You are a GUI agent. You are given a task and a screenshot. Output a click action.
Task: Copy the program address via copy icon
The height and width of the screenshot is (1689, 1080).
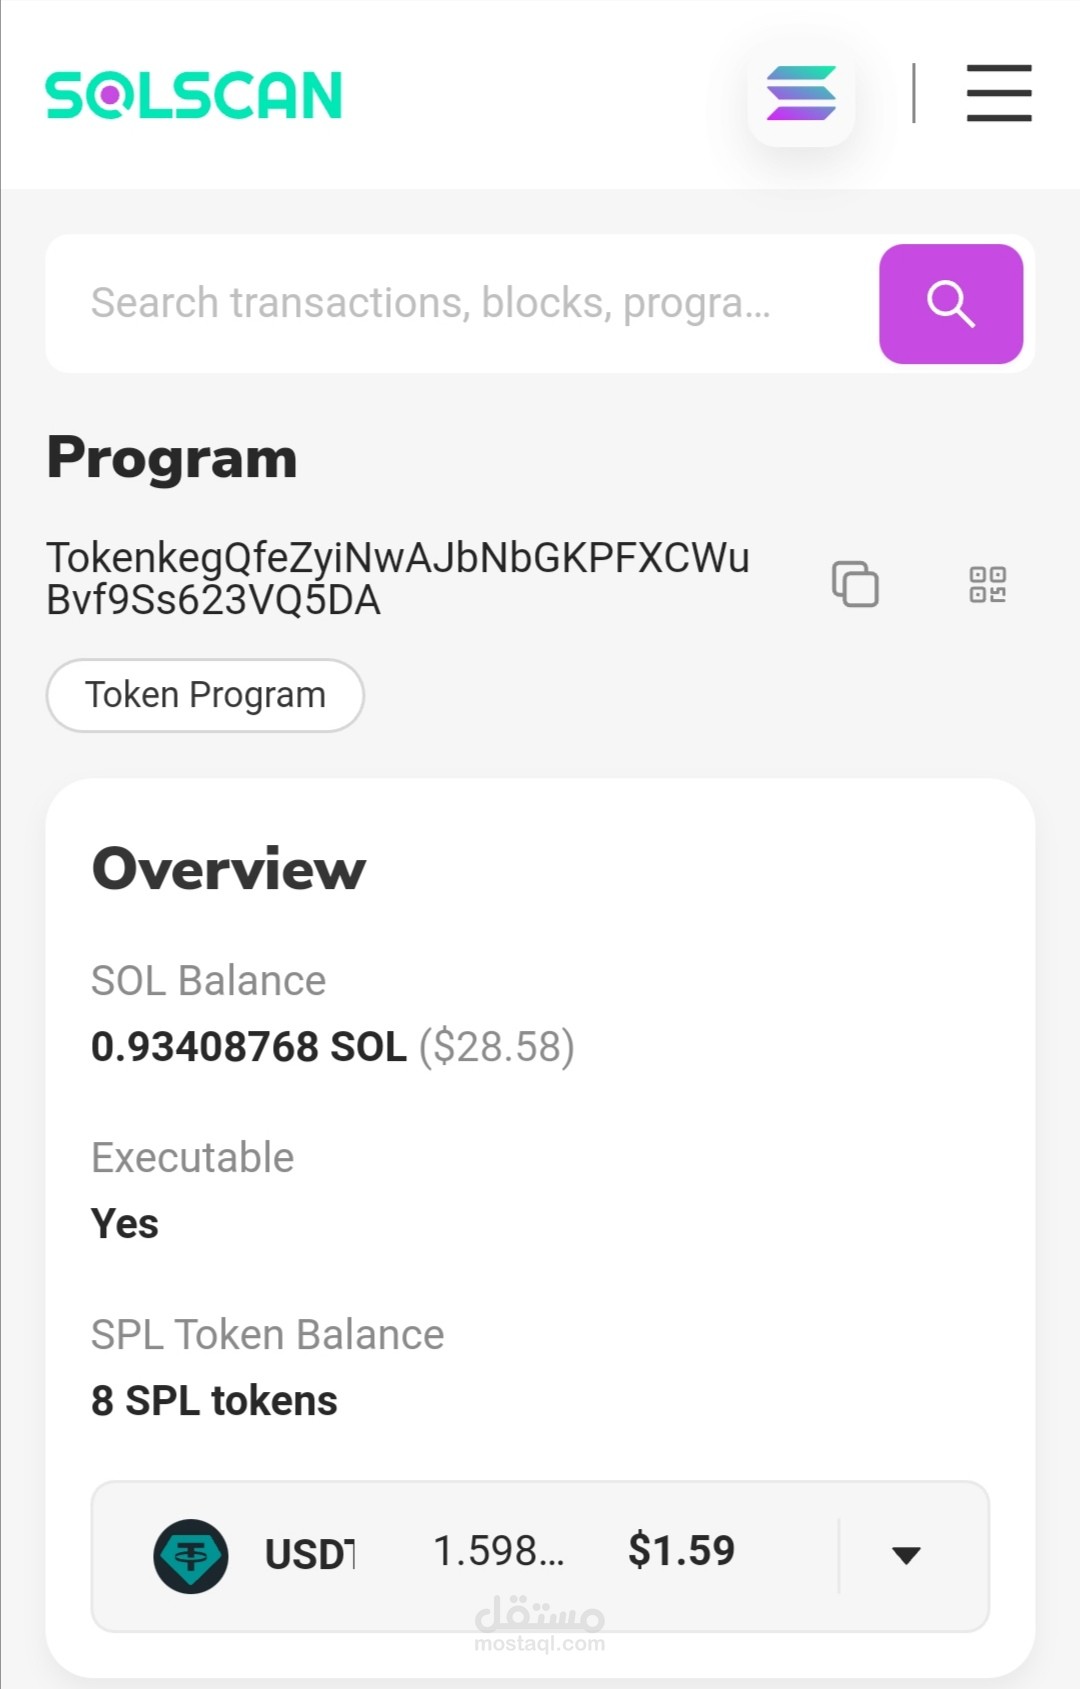855,584
